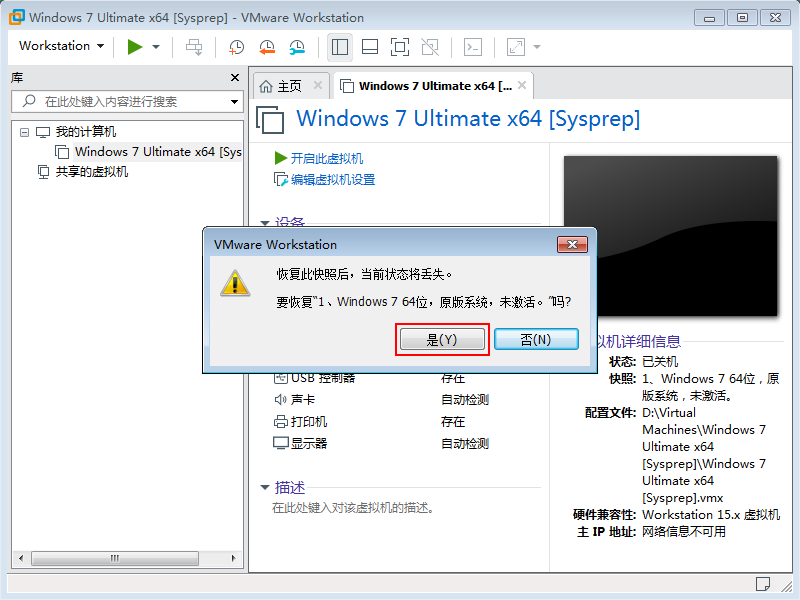Viewport: 800px width, 600px height.
Task: Open the console view toolbar icon
Action: [474, 47]
